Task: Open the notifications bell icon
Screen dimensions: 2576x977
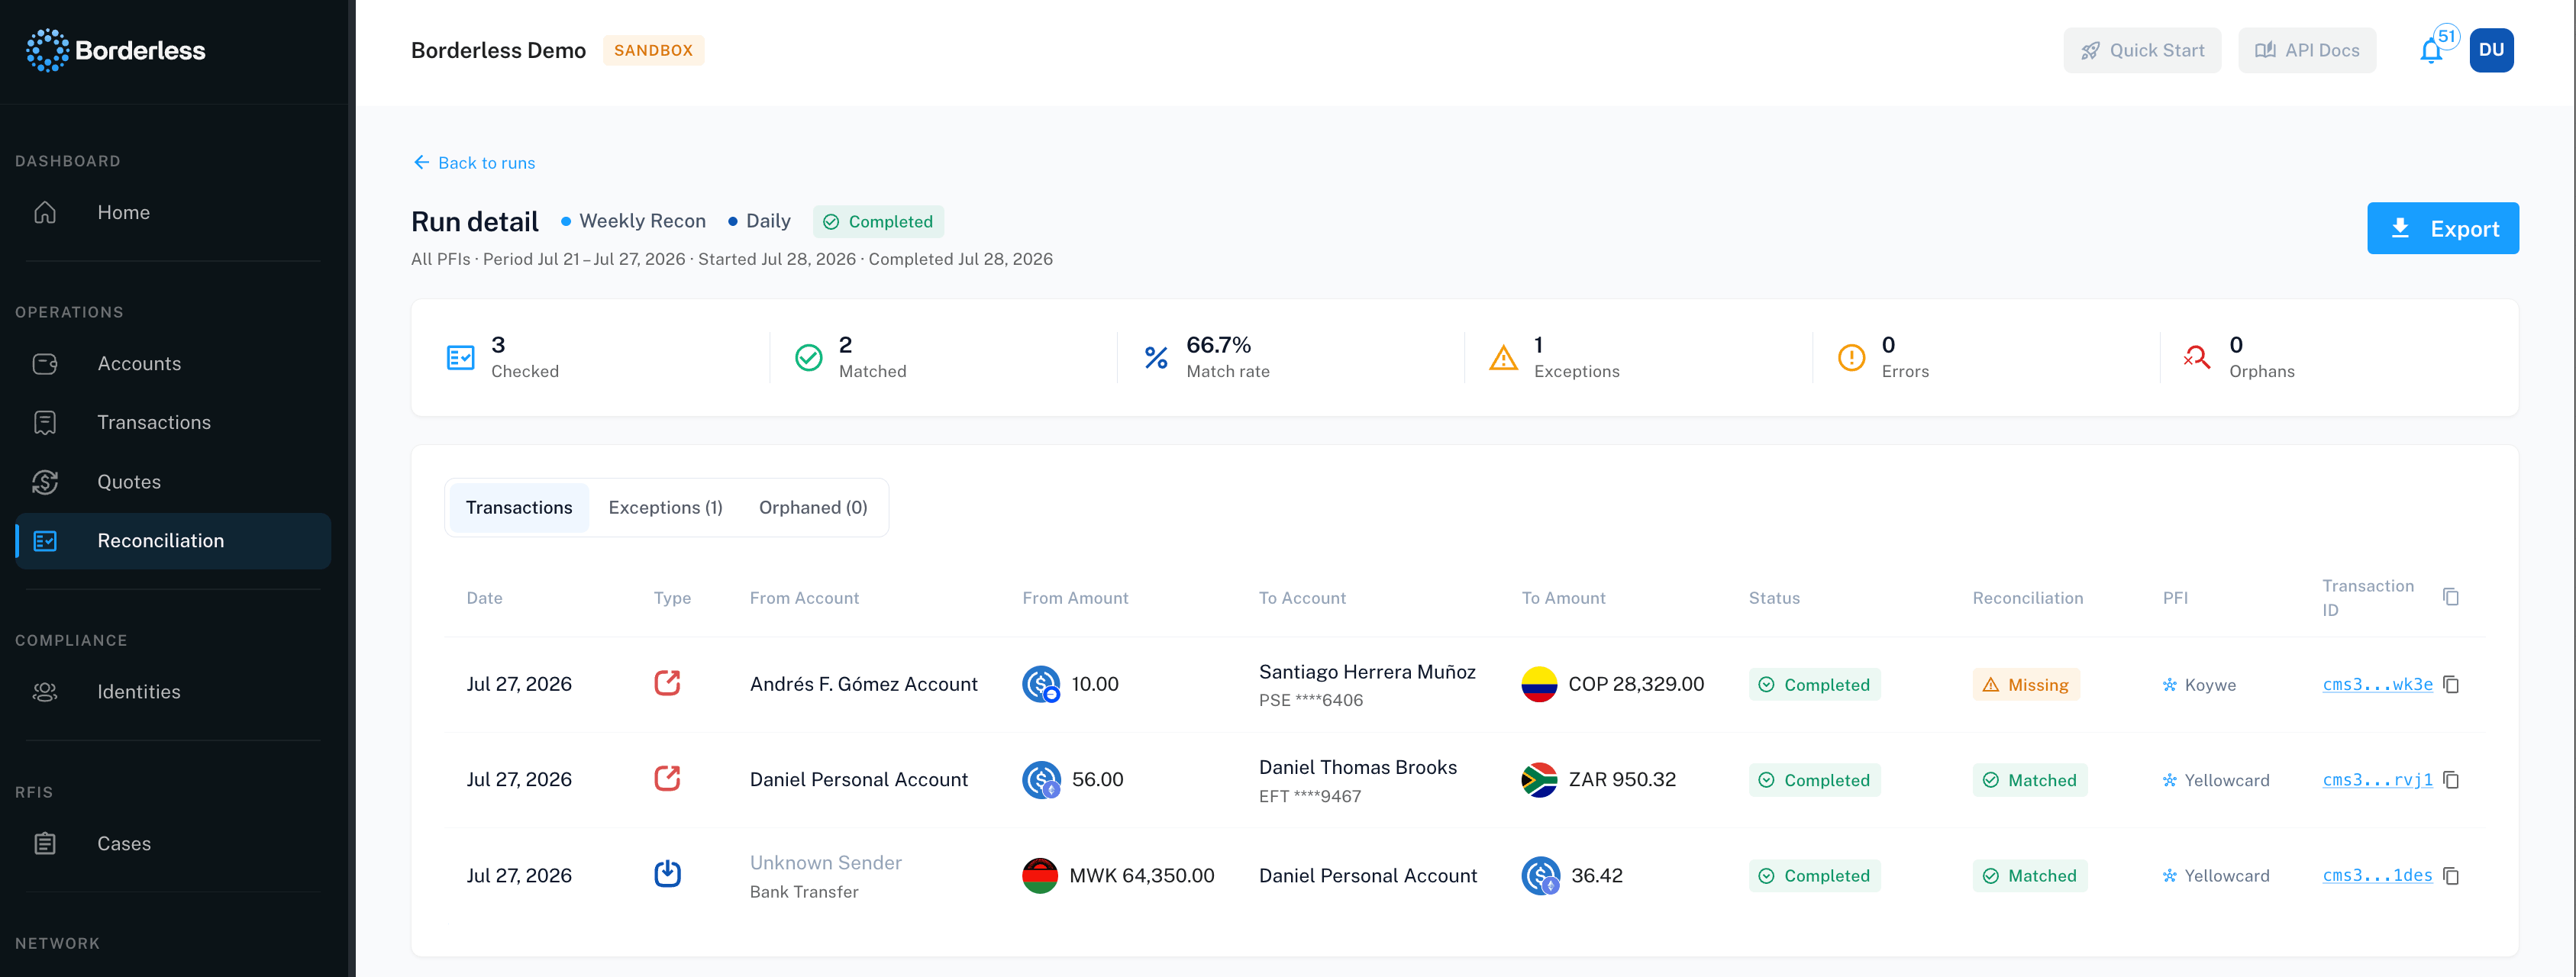Action: 2431,51
